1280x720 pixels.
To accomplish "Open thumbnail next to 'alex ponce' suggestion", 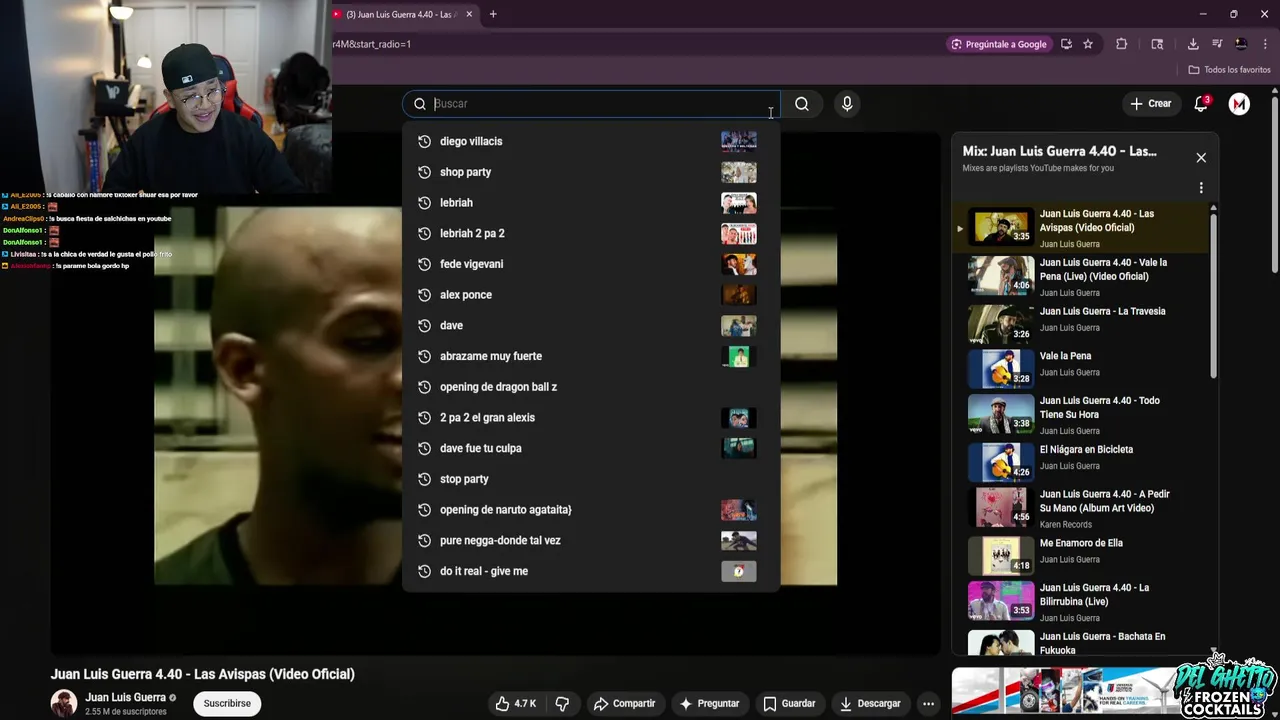I will [739, 295].
